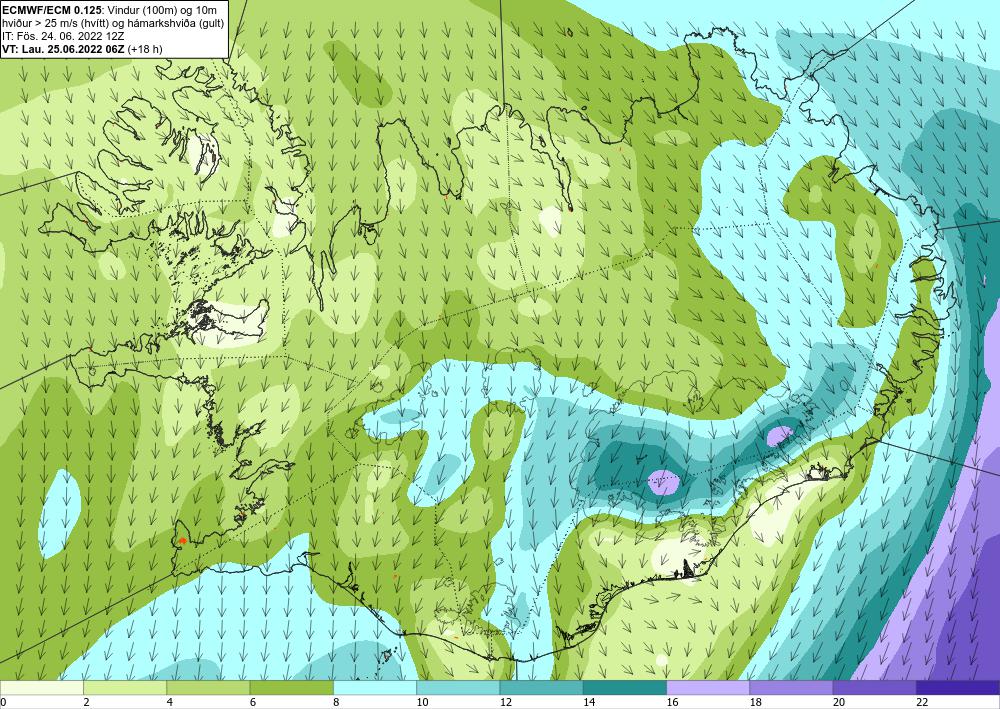This screenshot has width=1000, height=709.
Task: Click the legend label "10"
Action: pyautogui.click(x=422, y=702)
